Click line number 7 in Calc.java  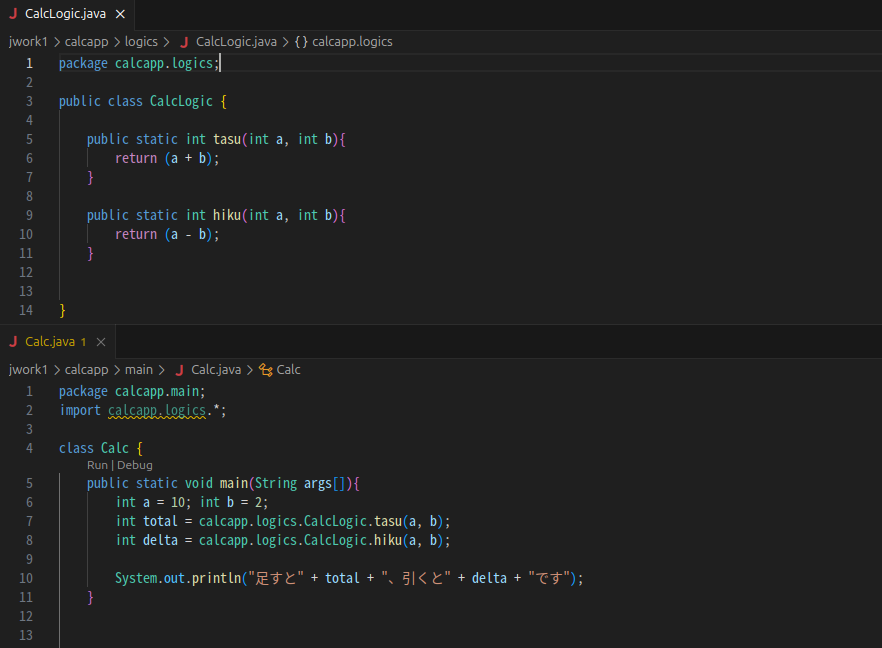coord(29,521)
